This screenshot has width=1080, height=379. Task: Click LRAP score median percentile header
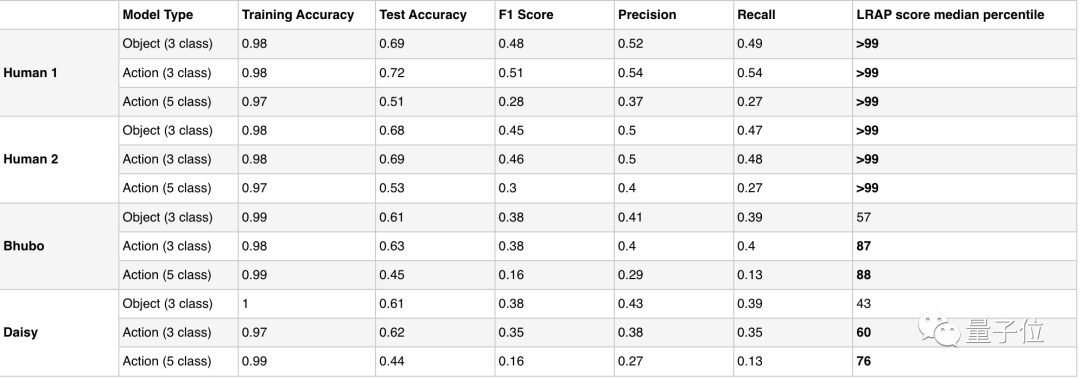[950, 14]
